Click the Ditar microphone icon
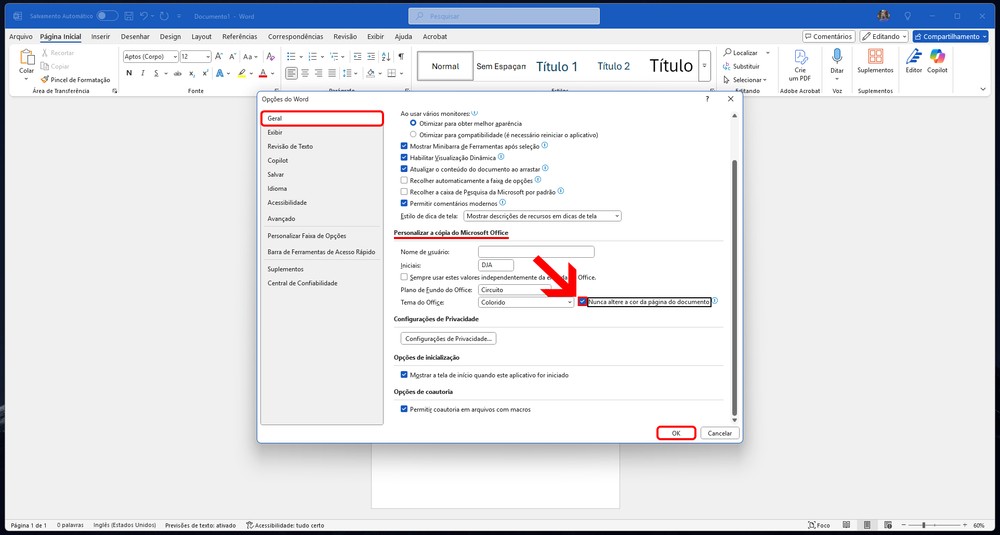 (x=837, y=60)
